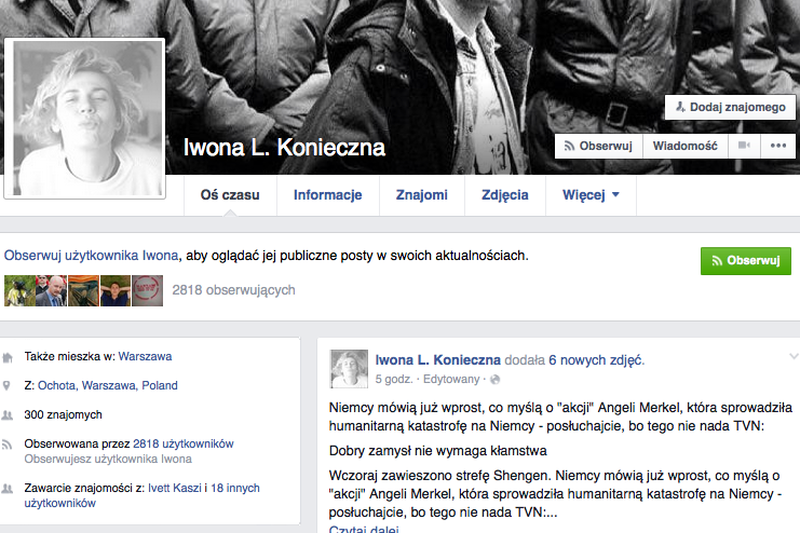Click the home icon beside Także mieszka w
Viewport: 800px width, 533px height.
pos(7,357)
